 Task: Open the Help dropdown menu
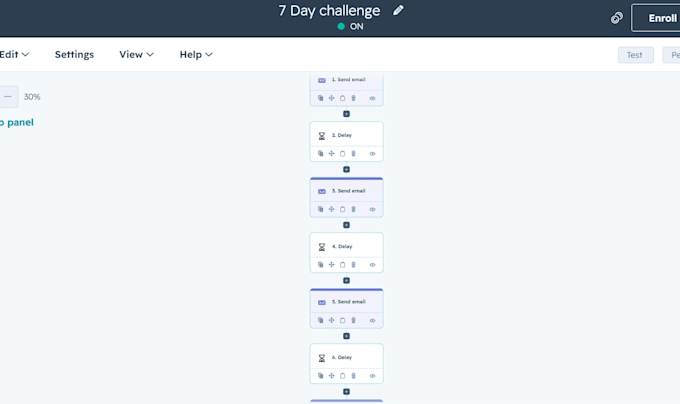coord(196,55)
